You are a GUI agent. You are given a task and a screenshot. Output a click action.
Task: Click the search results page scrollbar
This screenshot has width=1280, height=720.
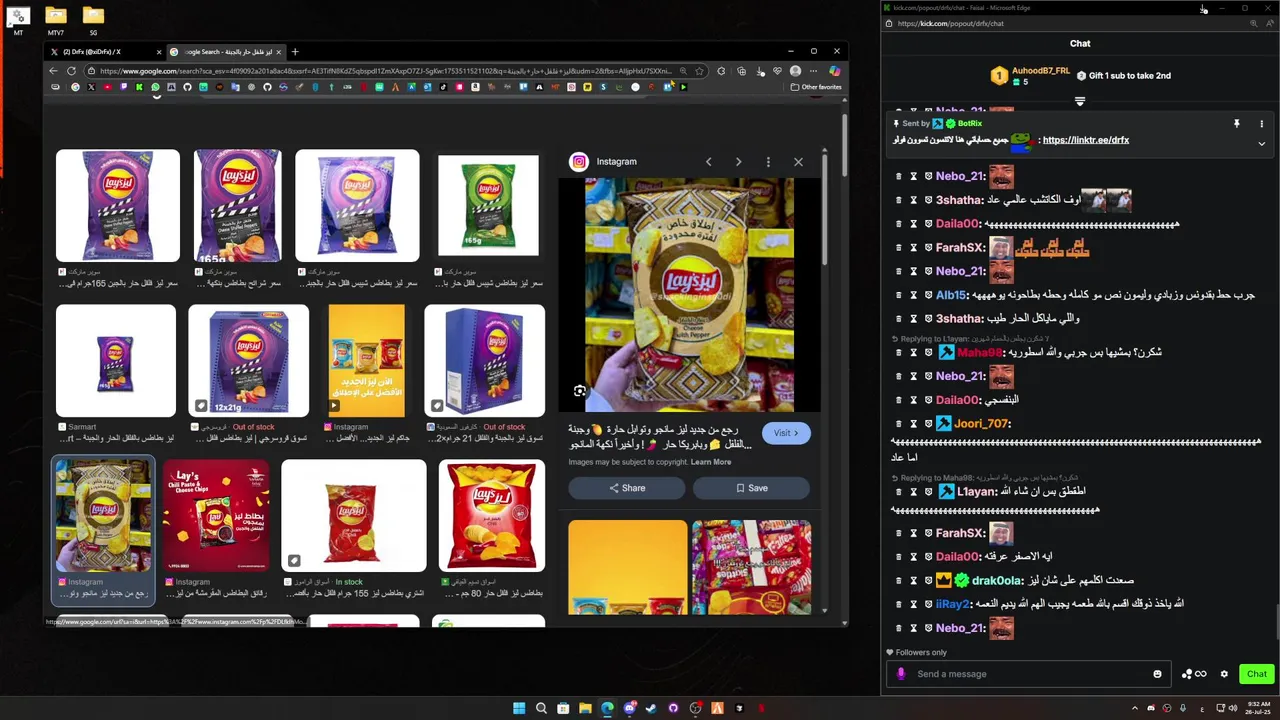click(845, 144)
